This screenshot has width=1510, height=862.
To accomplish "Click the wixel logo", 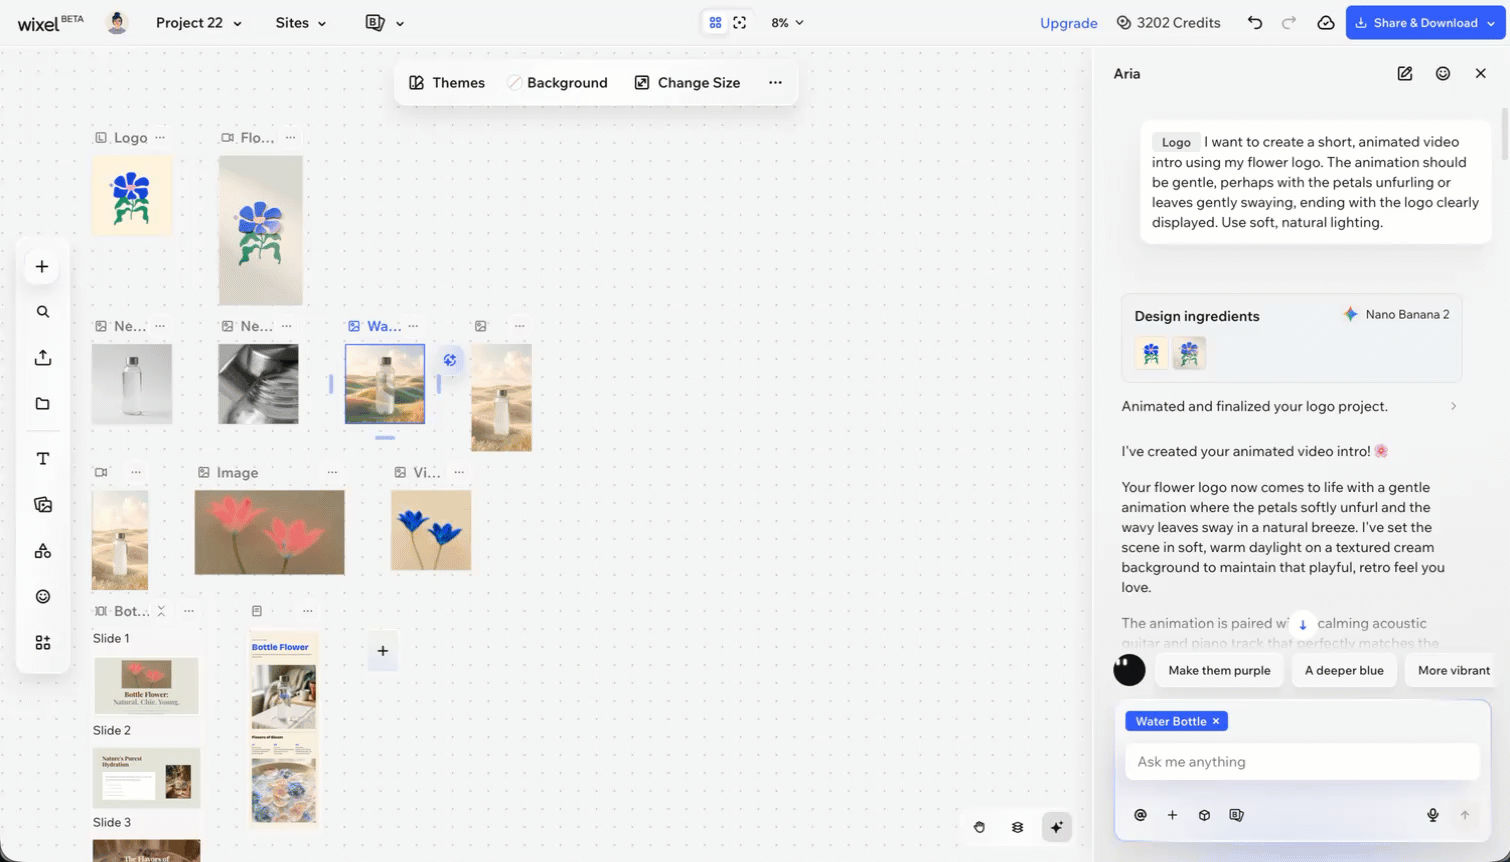I will 50,23.
